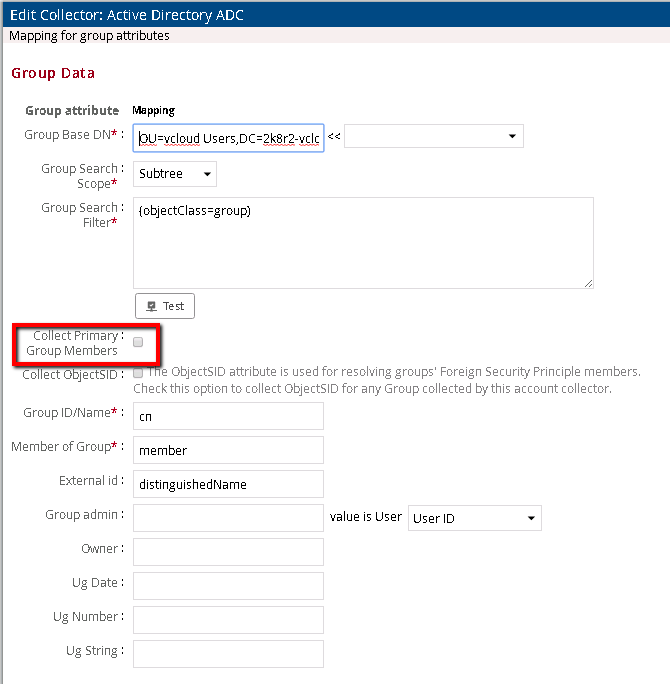Click the monitor icon on Test button

[x=151, y=306]
